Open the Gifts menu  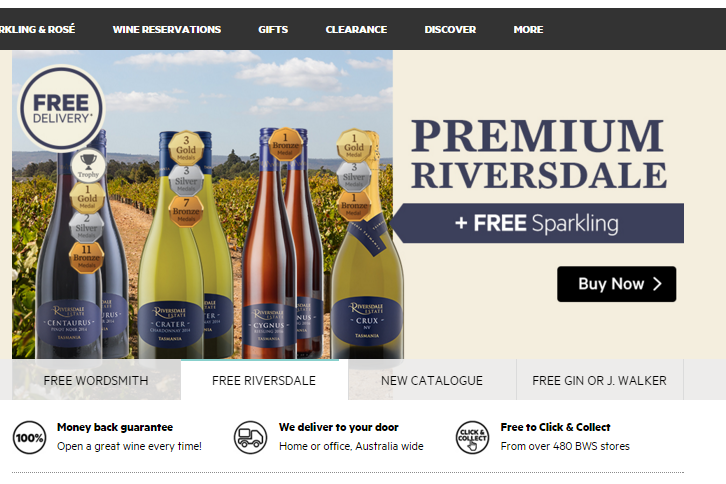click(x=273, y=30)
